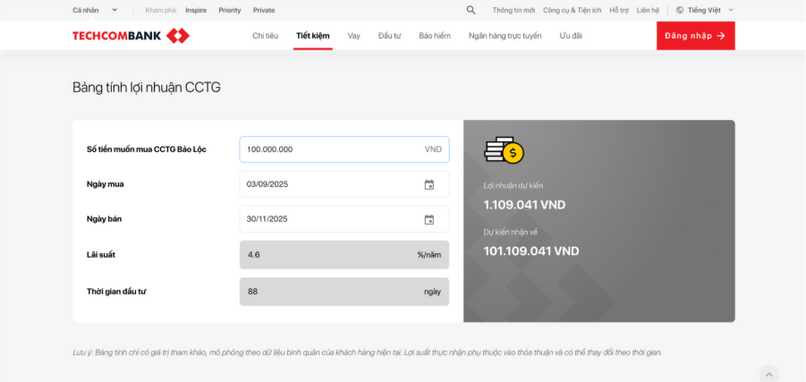Image resolution: width=806 pixels, height=382 pixels.
Task: Open the Liên hệ link
Action: point(648,10)
